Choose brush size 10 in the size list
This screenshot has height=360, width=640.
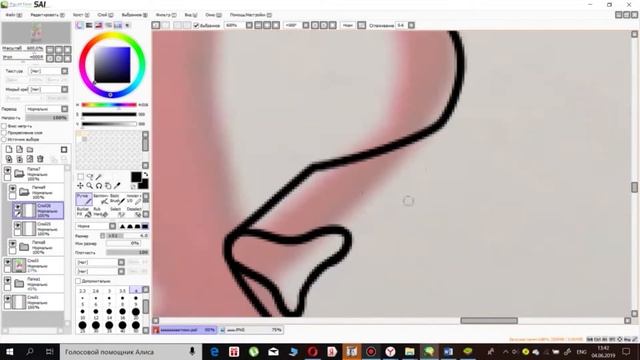(82, 313)
